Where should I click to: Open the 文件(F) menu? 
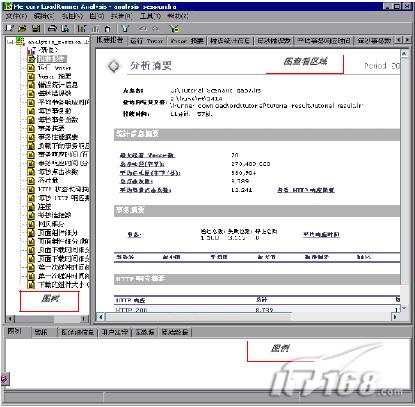(16, 16)
